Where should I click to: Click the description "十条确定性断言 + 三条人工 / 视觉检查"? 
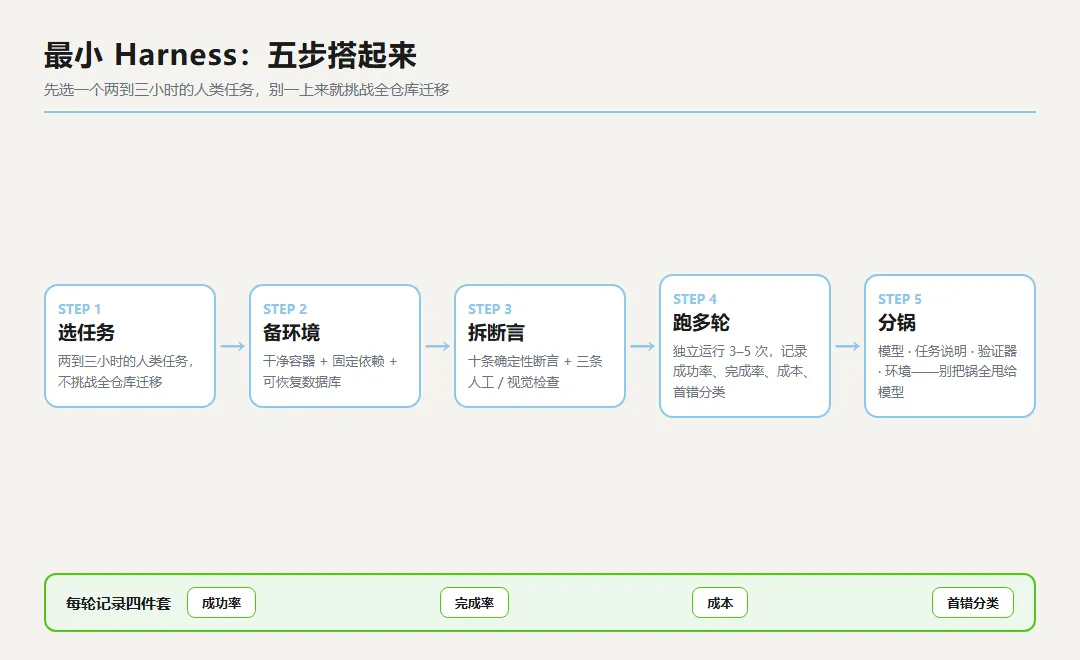tap(535, 371)
